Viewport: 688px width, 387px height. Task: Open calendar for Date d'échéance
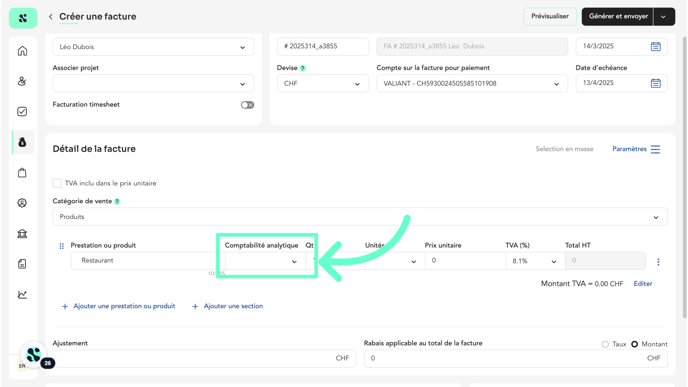coord(656,83)
